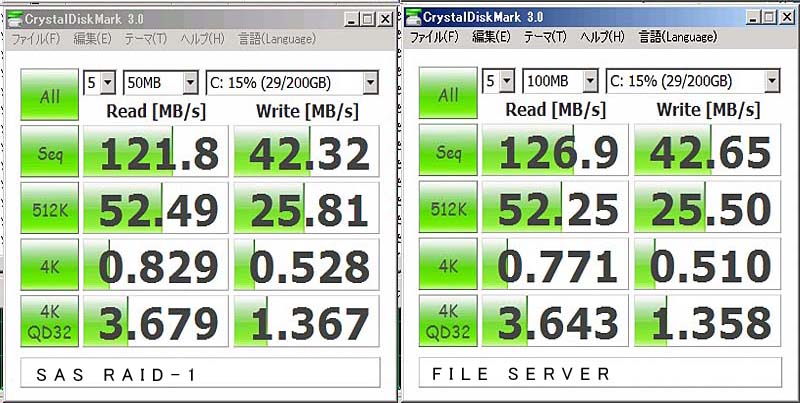Image resolution: width=800 pixels, height=403 pixels.
Task: Start the 4K QD32 test in the right window
Action: coord(448,321)
